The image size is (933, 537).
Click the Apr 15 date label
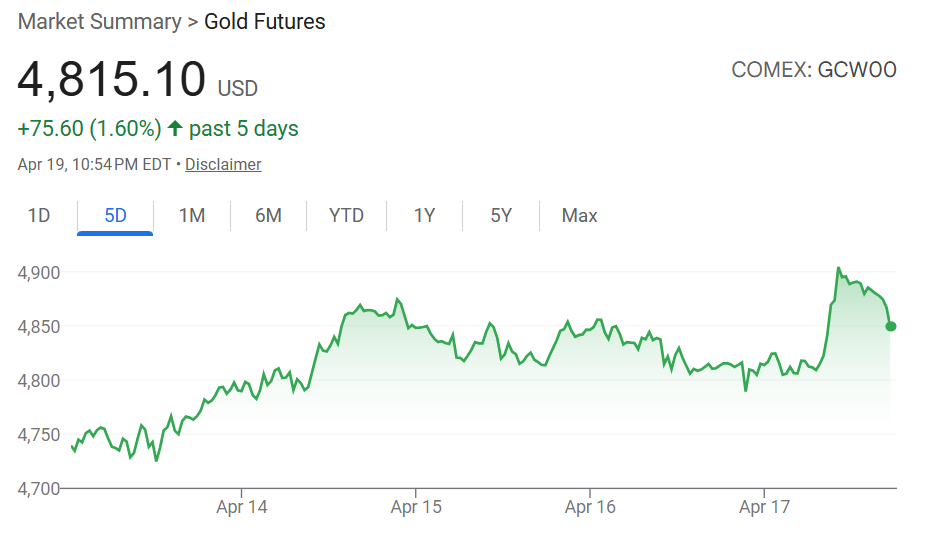click(416, 508)
